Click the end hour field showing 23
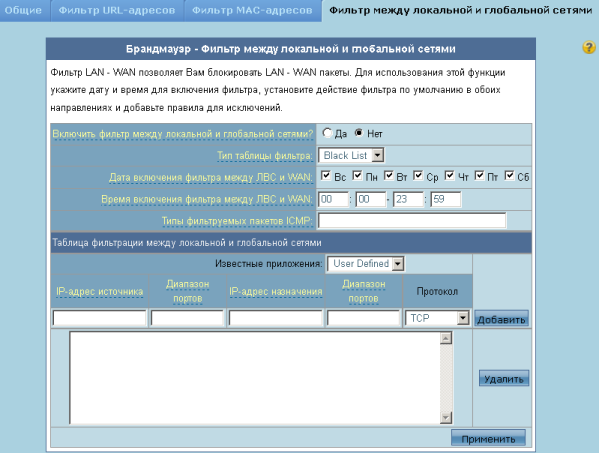Image resolution: width=599 pixels, height=453 pixels. 408,199
